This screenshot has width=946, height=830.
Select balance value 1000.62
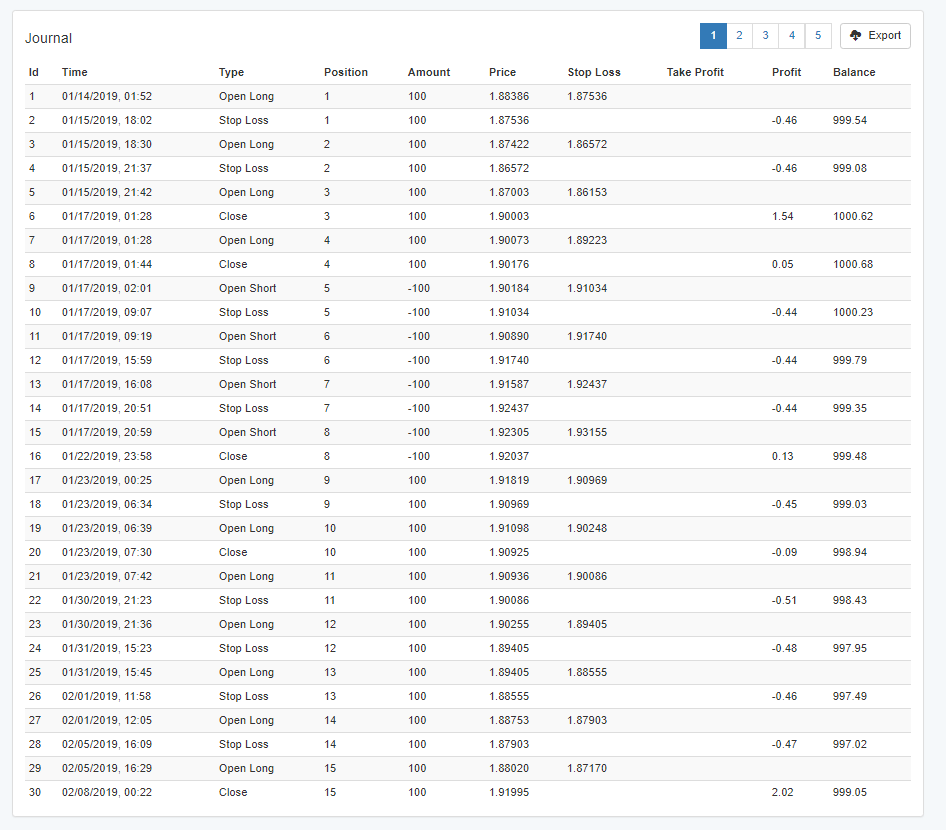click(853, 217)
